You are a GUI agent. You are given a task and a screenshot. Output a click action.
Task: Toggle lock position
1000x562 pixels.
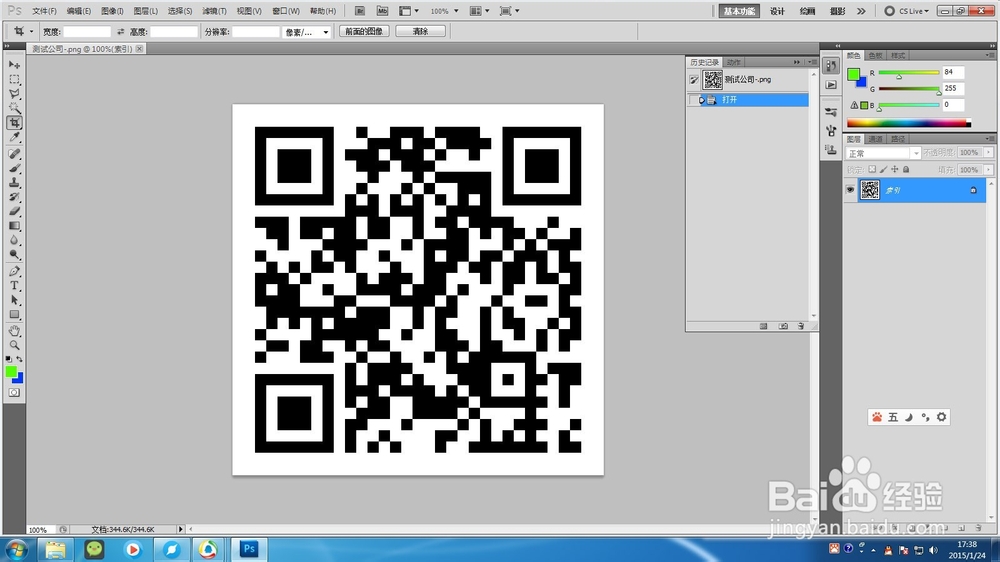[895, 170]
